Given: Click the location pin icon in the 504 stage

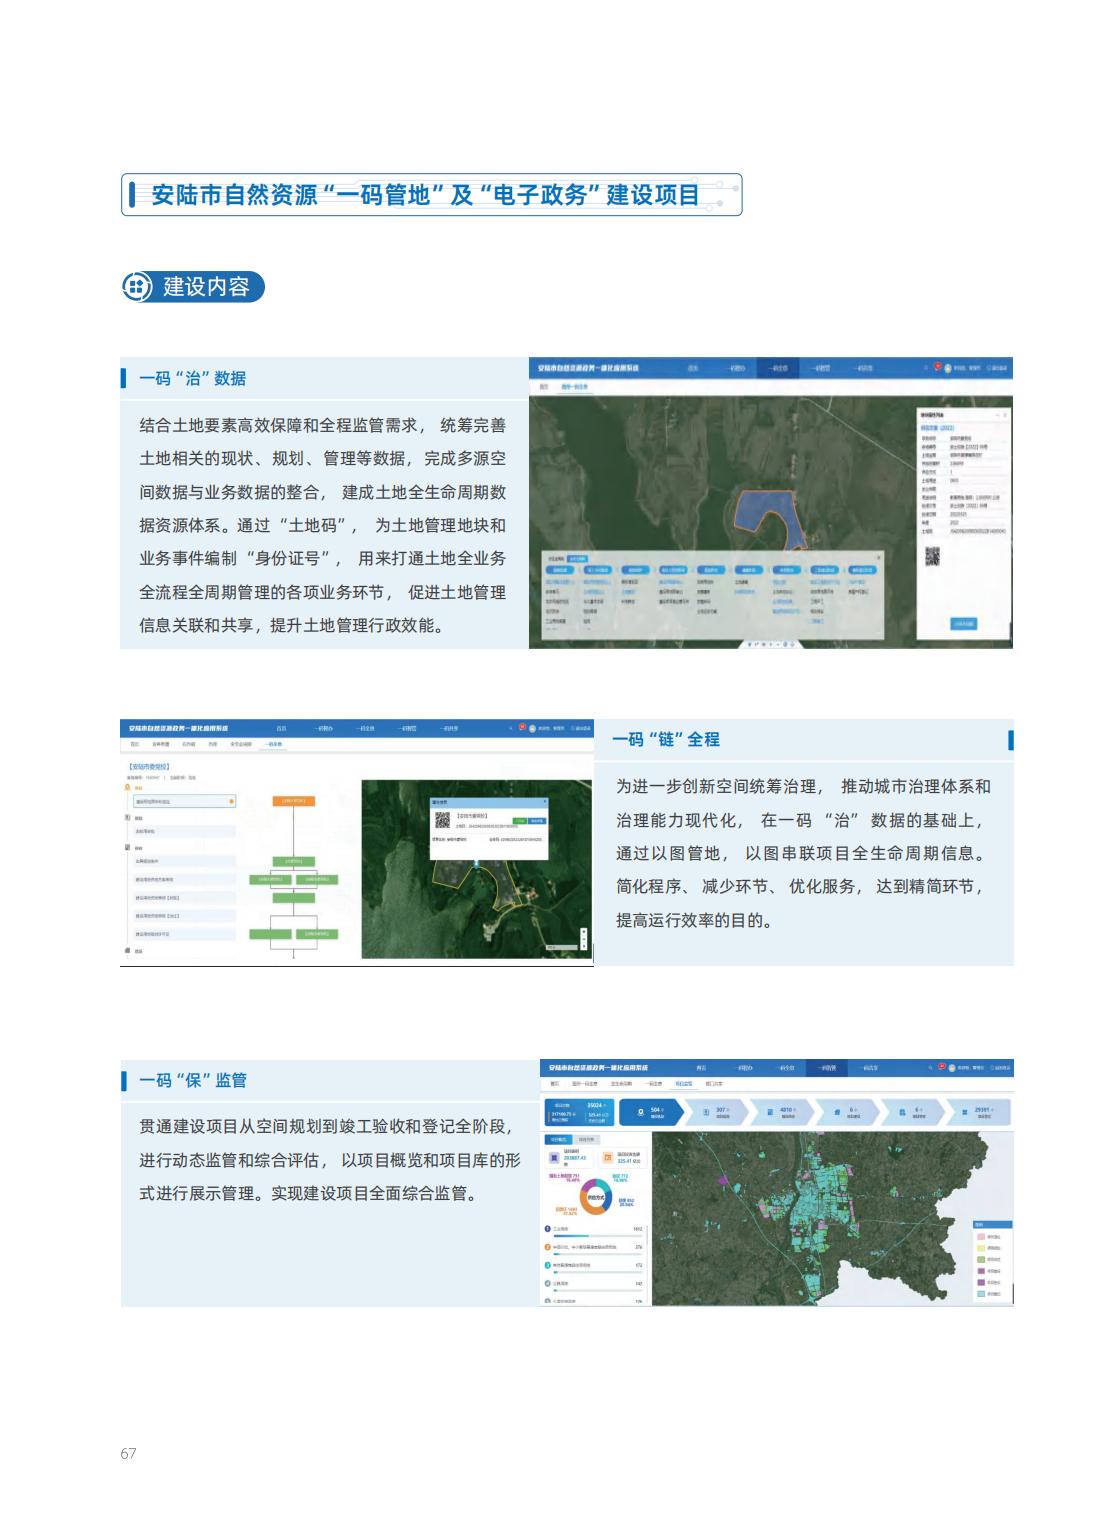Looking at the screenshot, I should 641,1110.
